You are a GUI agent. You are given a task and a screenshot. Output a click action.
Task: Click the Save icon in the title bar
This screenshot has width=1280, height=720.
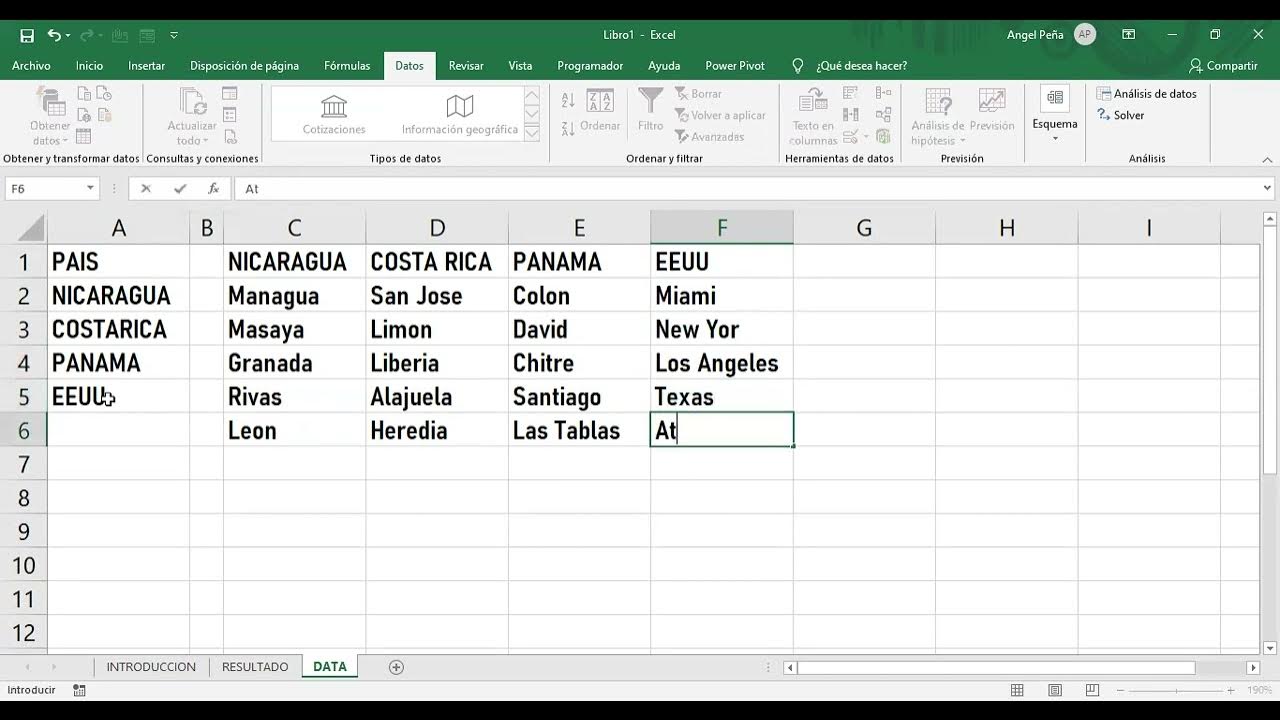pyautogui.click(x=27, y=35)
